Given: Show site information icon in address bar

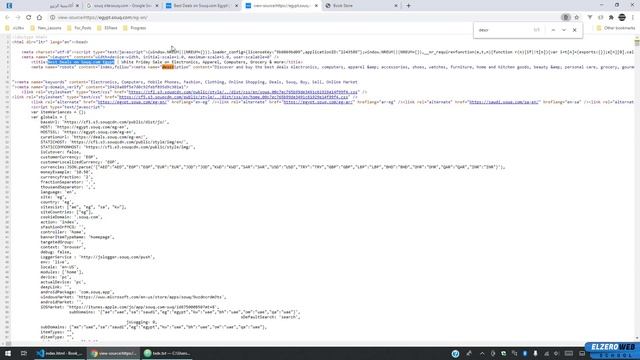Looking at the screenshot, I should [x=53, y=18].
